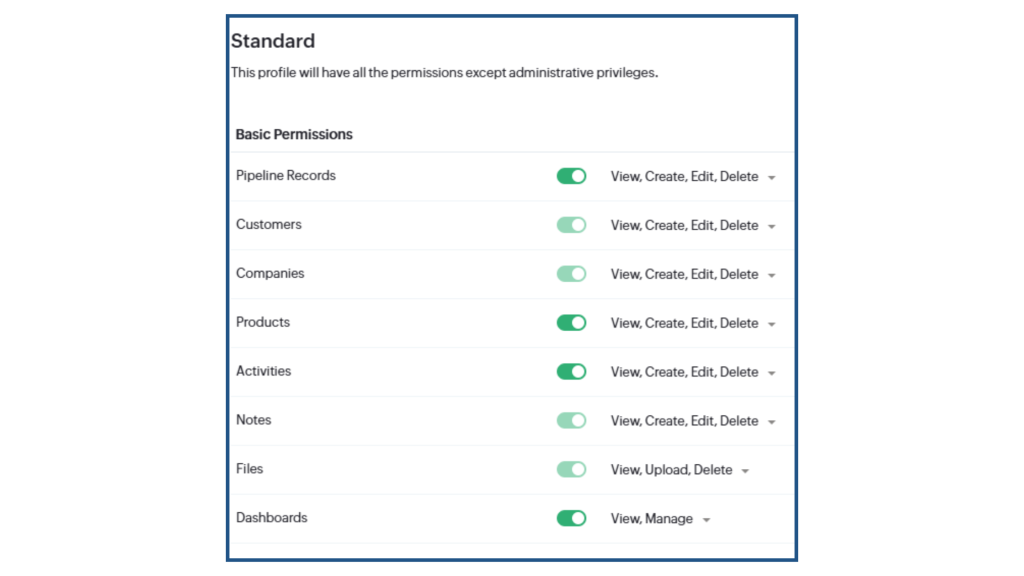
Task: Expand the Notes permissions dropdown arrow
Action: point(772,423)
